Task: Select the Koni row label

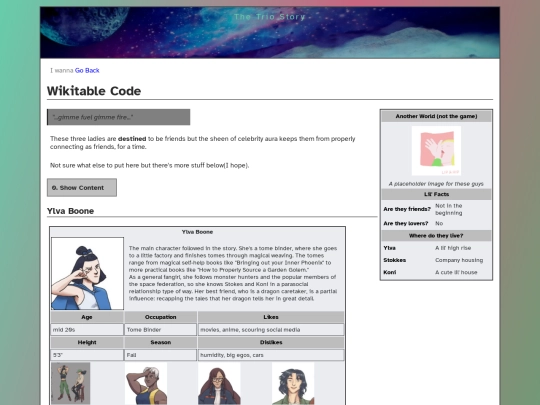Action: pyautogui.click(x=390, y=272)
